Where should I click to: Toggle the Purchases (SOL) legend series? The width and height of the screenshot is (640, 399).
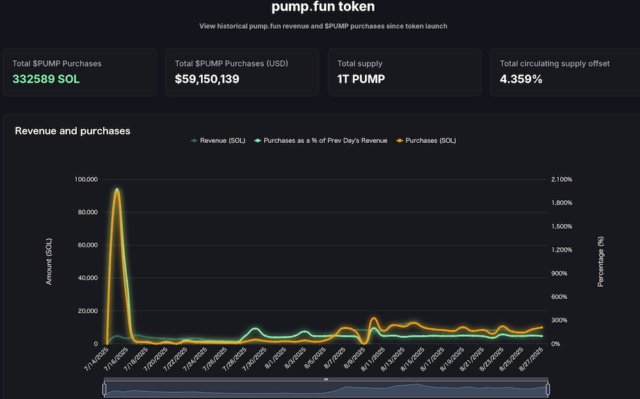click(x=426, y=141)
